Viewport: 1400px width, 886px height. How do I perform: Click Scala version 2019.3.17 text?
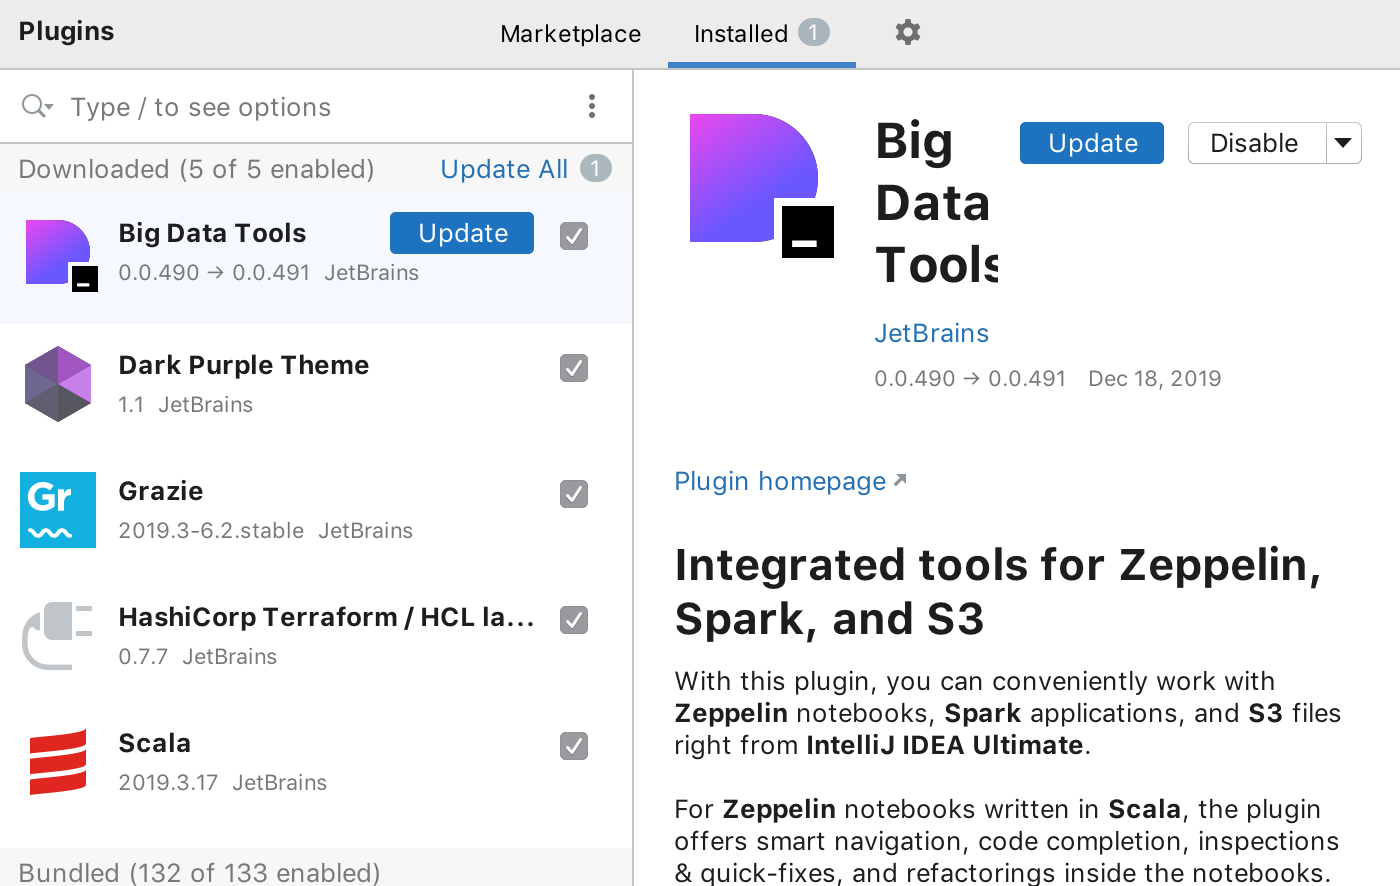click(x=168, y=783)
